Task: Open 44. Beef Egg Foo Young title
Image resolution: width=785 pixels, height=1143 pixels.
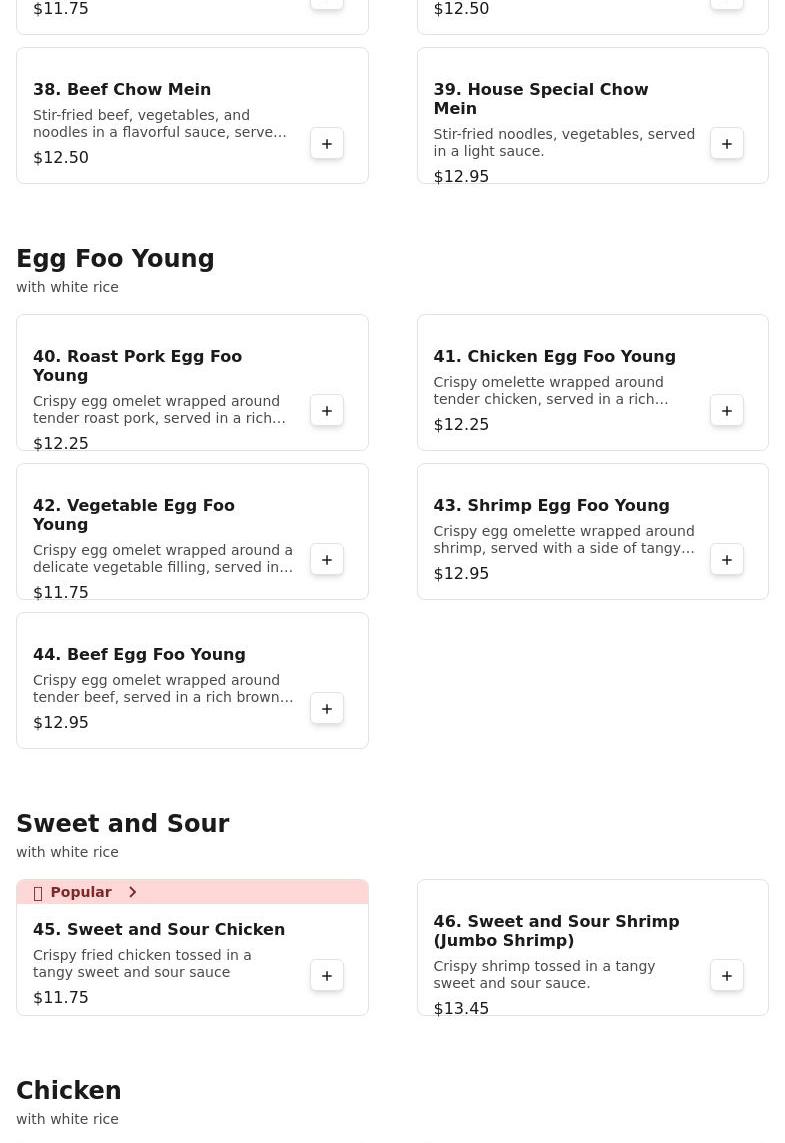Action: [x=139, y=655]
